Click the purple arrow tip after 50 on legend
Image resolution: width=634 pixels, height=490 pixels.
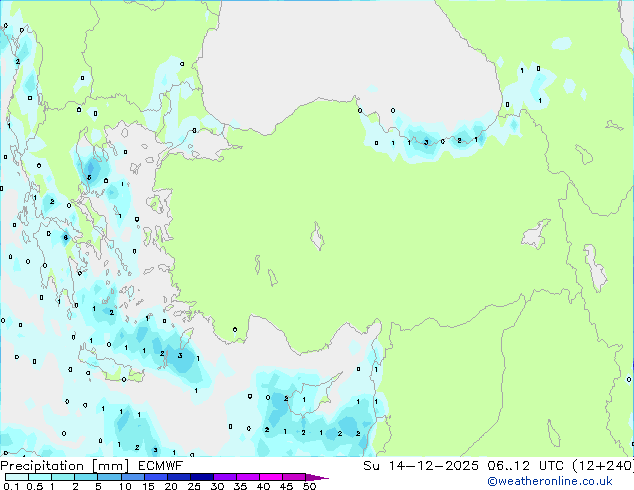tap(317, 477)
